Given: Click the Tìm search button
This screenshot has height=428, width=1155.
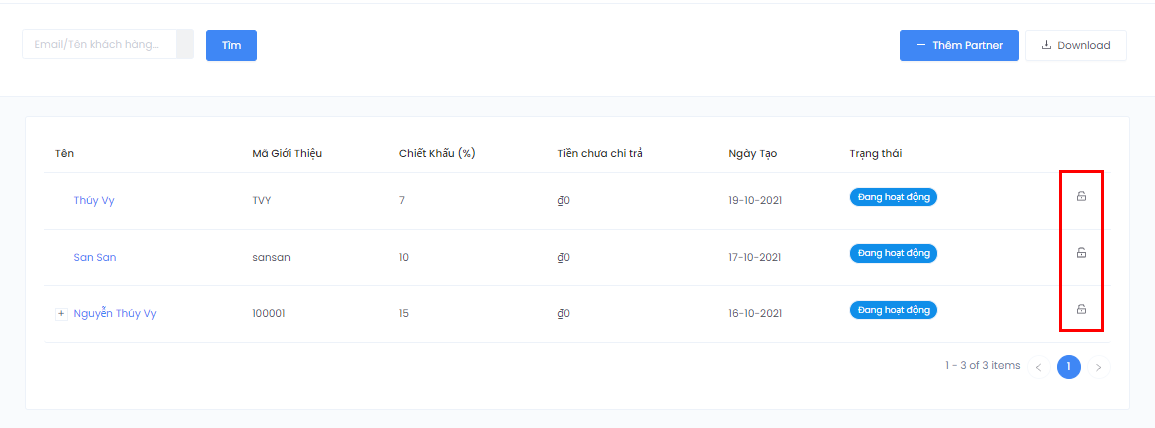Looking at the screenshot, I should (x=231, y=45).
